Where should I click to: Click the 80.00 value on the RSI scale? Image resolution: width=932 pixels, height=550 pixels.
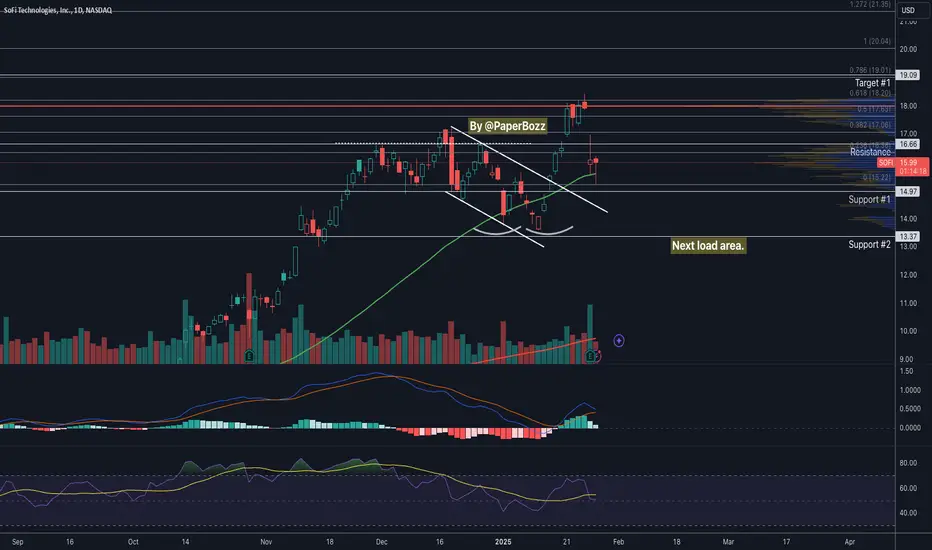coord(908,463)
